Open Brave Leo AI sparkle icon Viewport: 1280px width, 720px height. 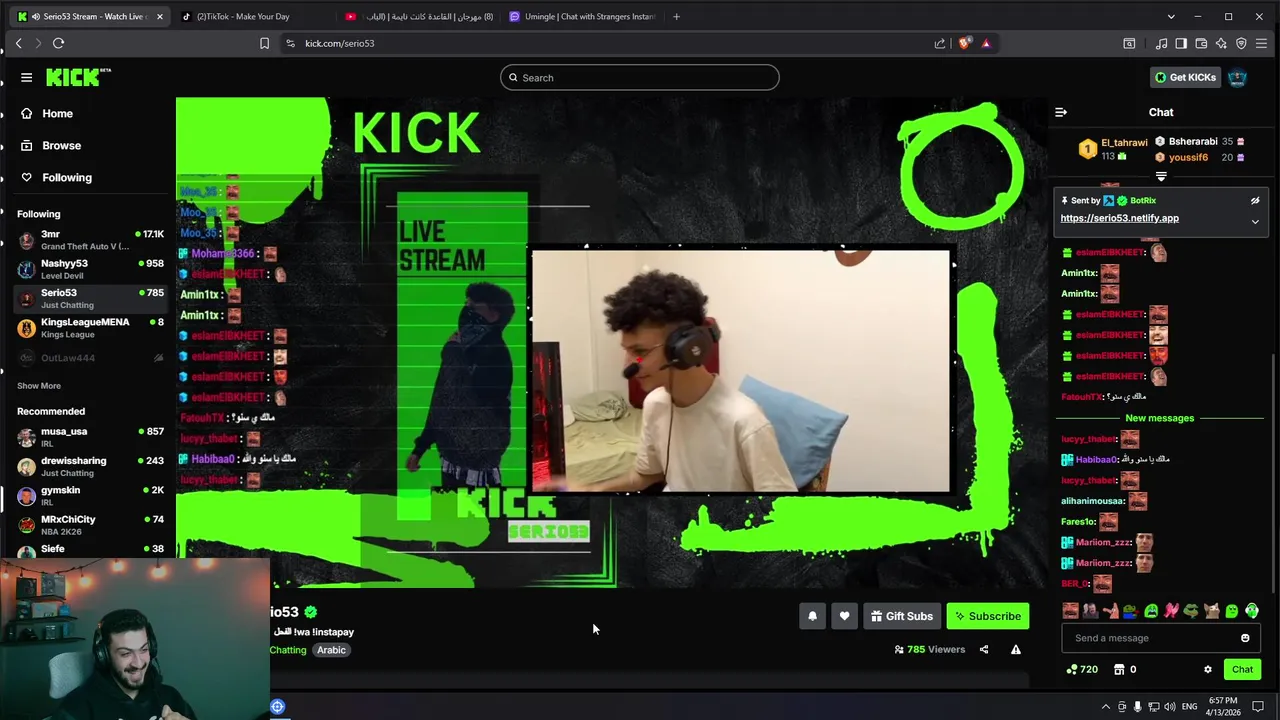point(1221,43)
